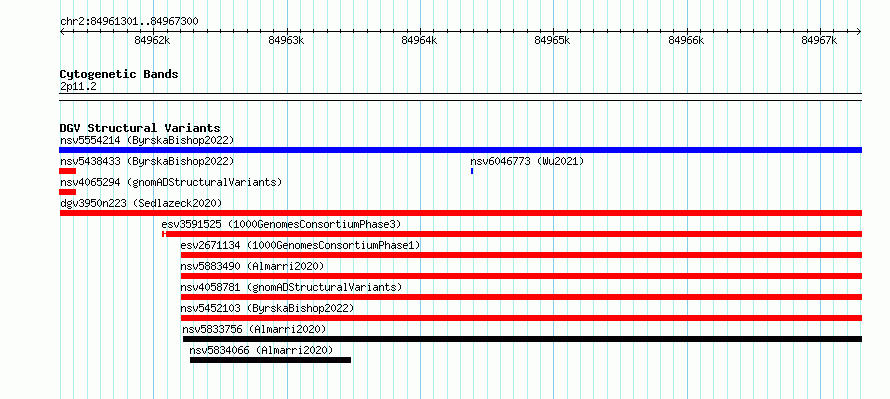Select the red esv3591525 variant bar
The height and width of the screenshot is (399, 890).
tap(512, 234)
